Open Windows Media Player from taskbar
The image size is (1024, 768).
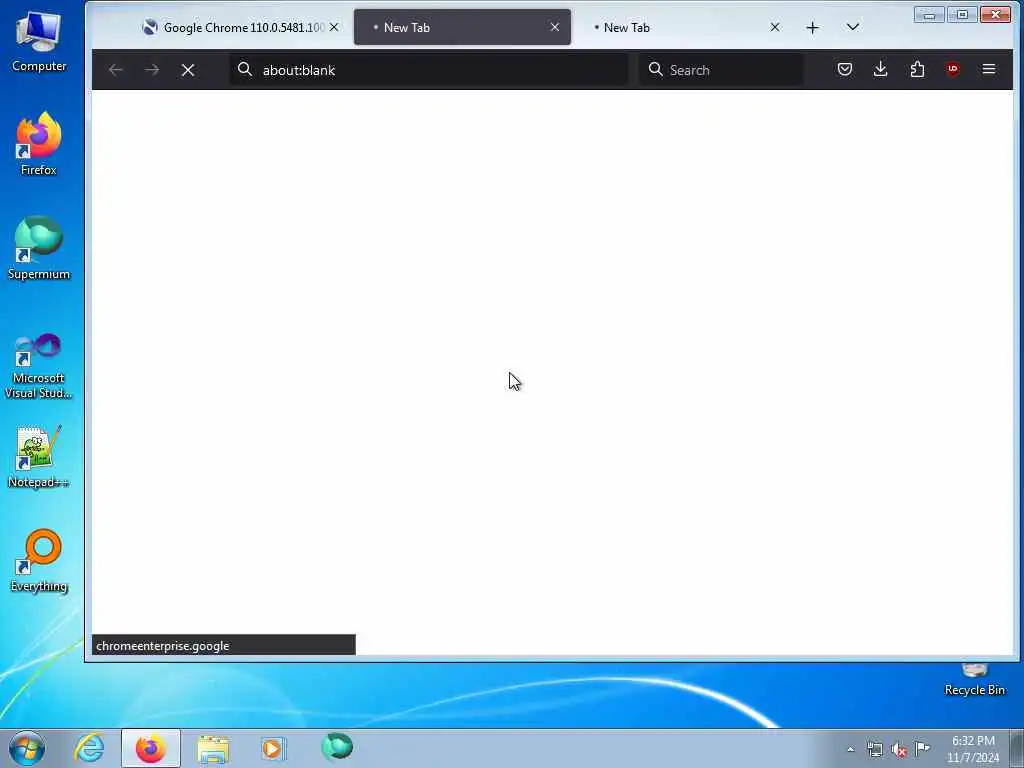tap(273, 748)
